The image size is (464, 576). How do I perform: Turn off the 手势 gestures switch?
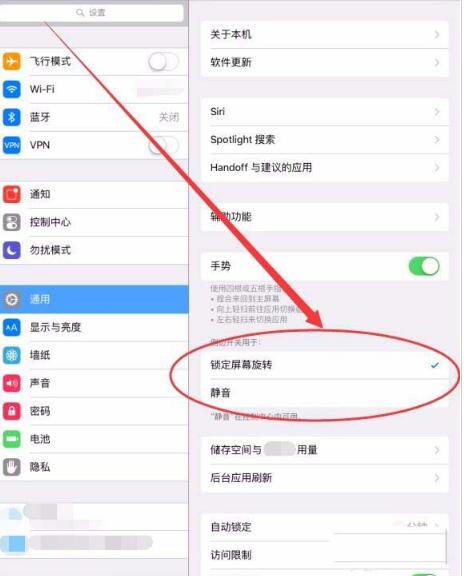click(424, 266)
